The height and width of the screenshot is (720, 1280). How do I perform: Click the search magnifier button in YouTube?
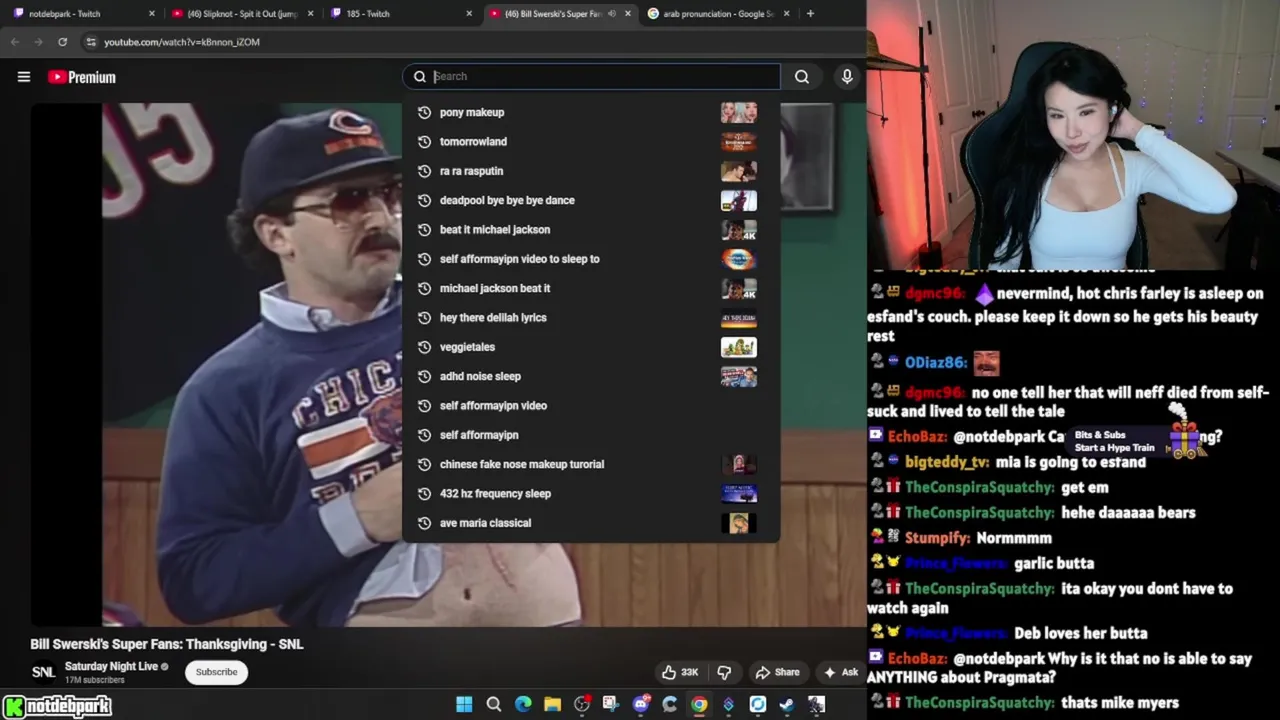[x=802, y=76]
